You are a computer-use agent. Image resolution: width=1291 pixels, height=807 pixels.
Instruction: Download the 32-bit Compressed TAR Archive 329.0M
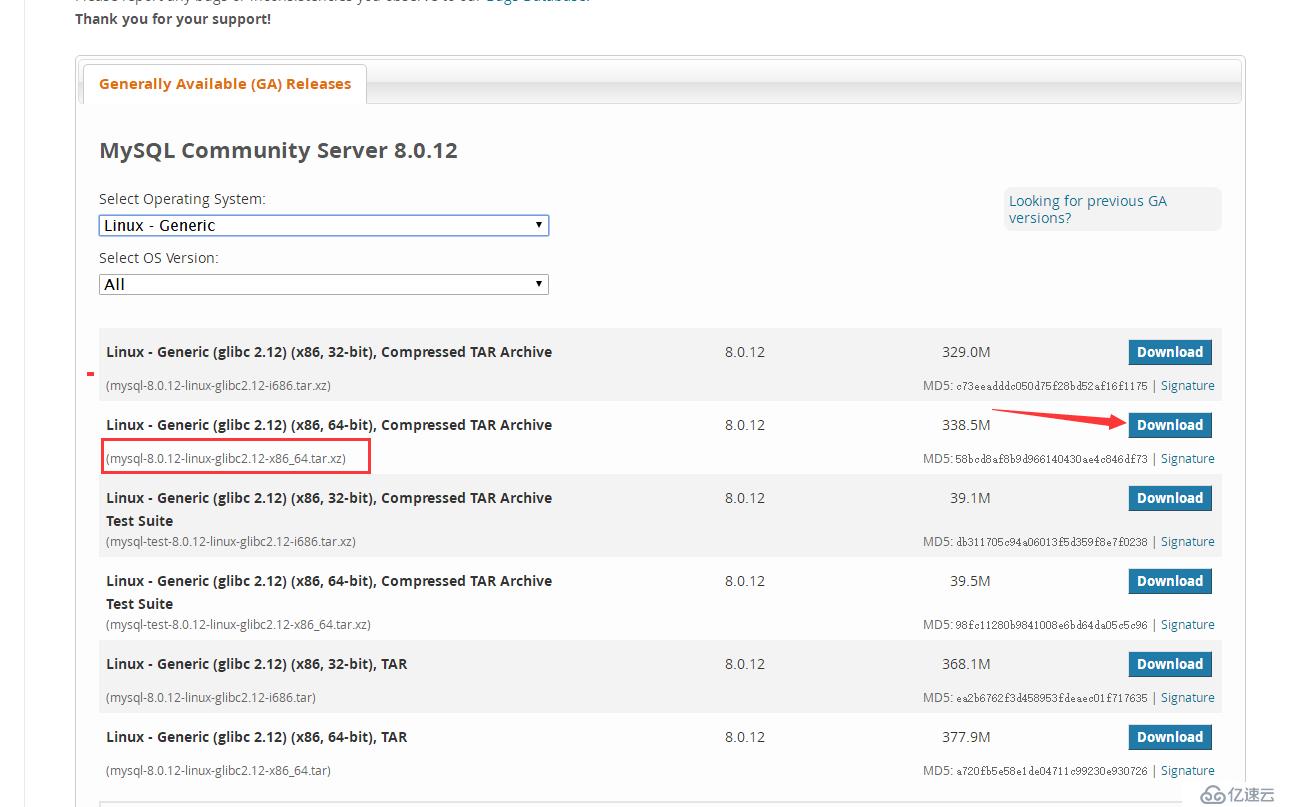pos(1170,352)
